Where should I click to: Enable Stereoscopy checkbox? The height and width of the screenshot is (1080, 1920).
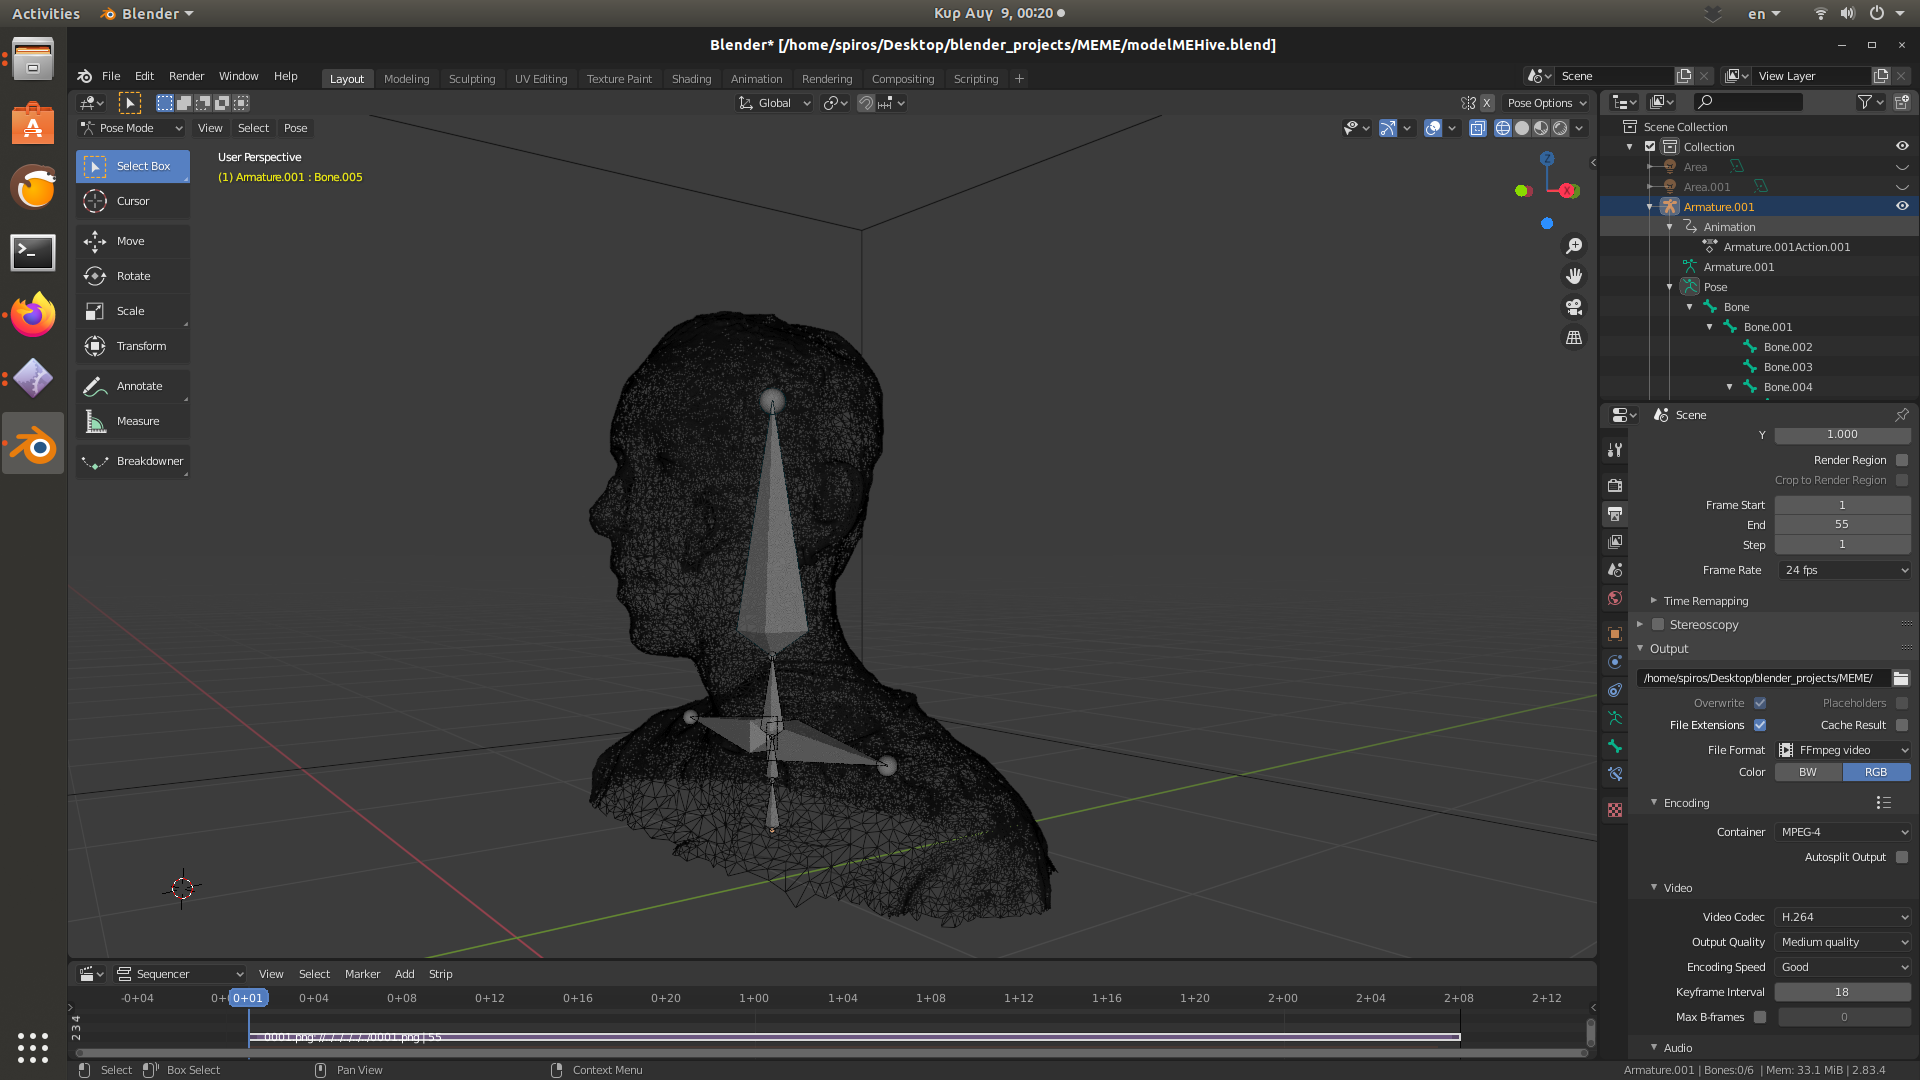point(1658,624)
